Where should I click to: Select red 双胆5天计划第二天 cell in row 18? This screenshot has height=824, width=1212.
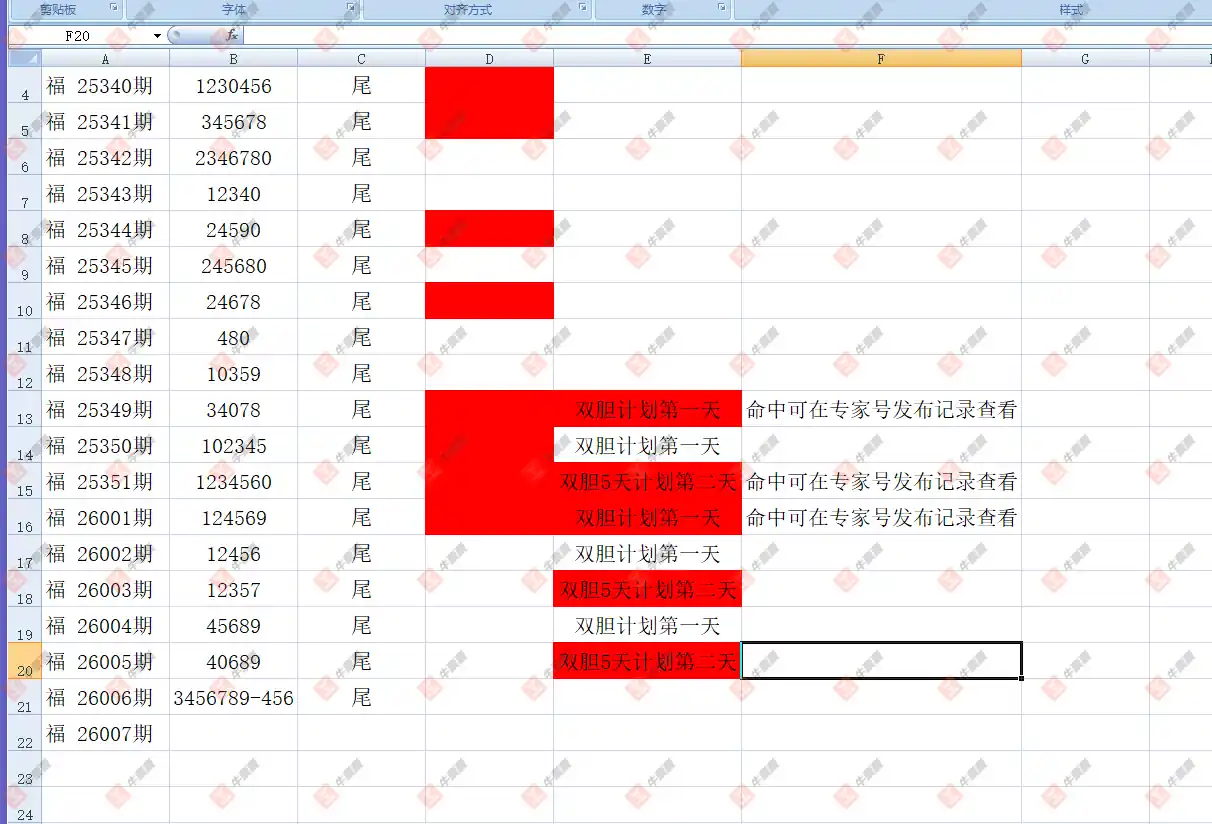coord(647,590)
